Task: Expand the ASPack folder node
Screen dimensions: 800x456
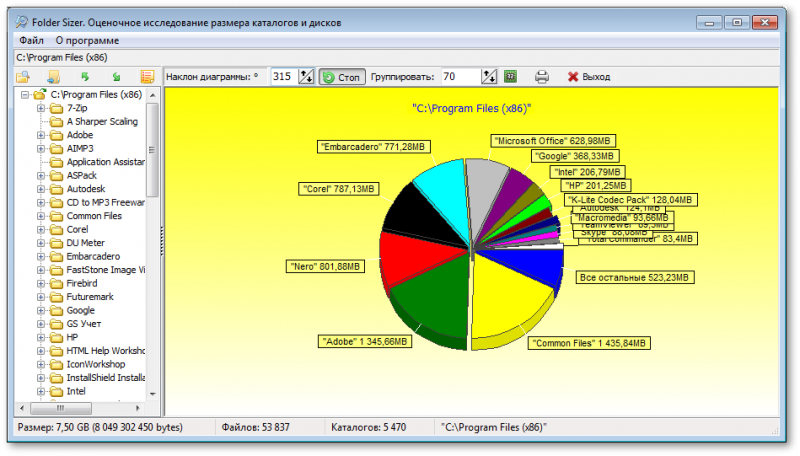Action: [41, 175]
